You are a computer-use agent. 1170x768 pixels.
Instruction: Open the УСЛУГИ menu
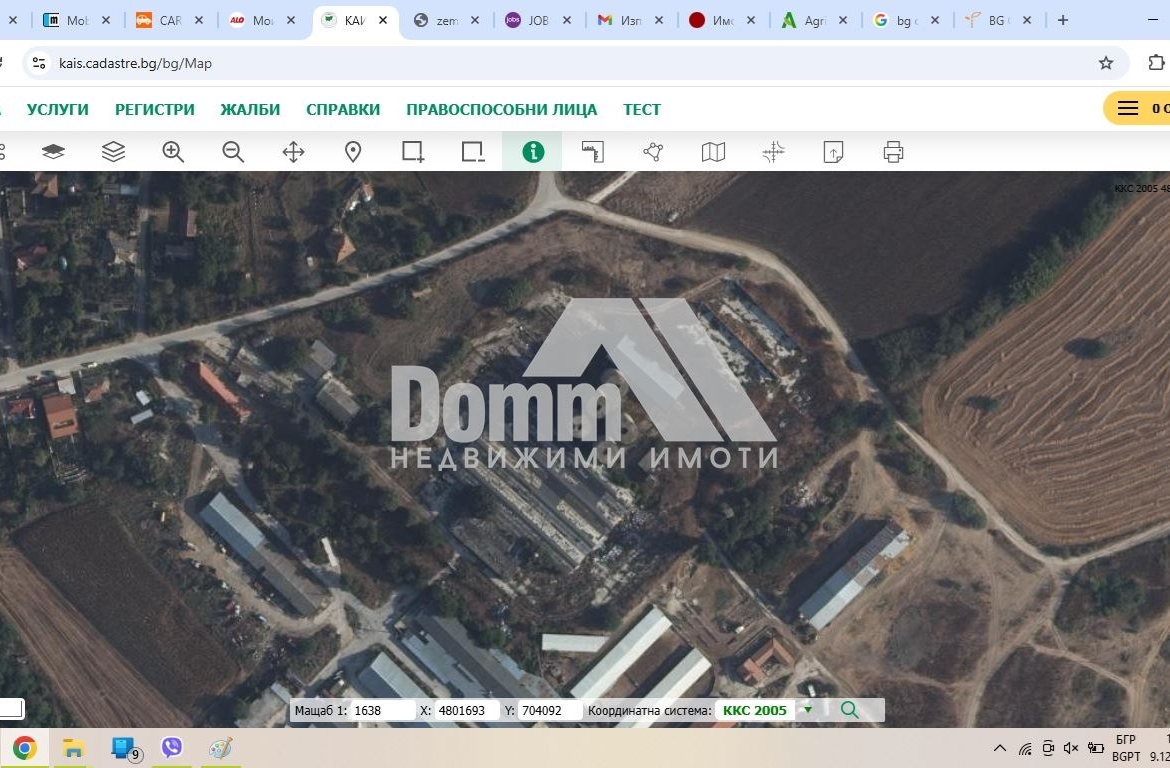point(57,110)
